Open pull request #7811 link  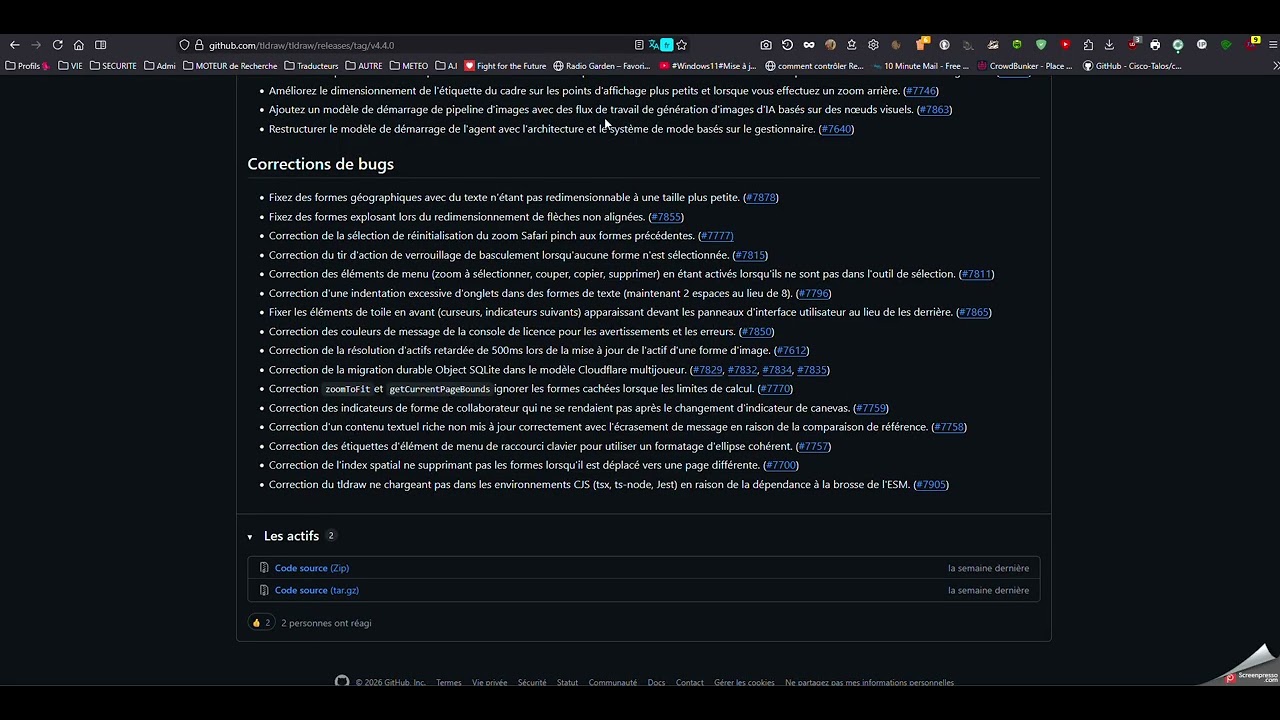(976, 274)
